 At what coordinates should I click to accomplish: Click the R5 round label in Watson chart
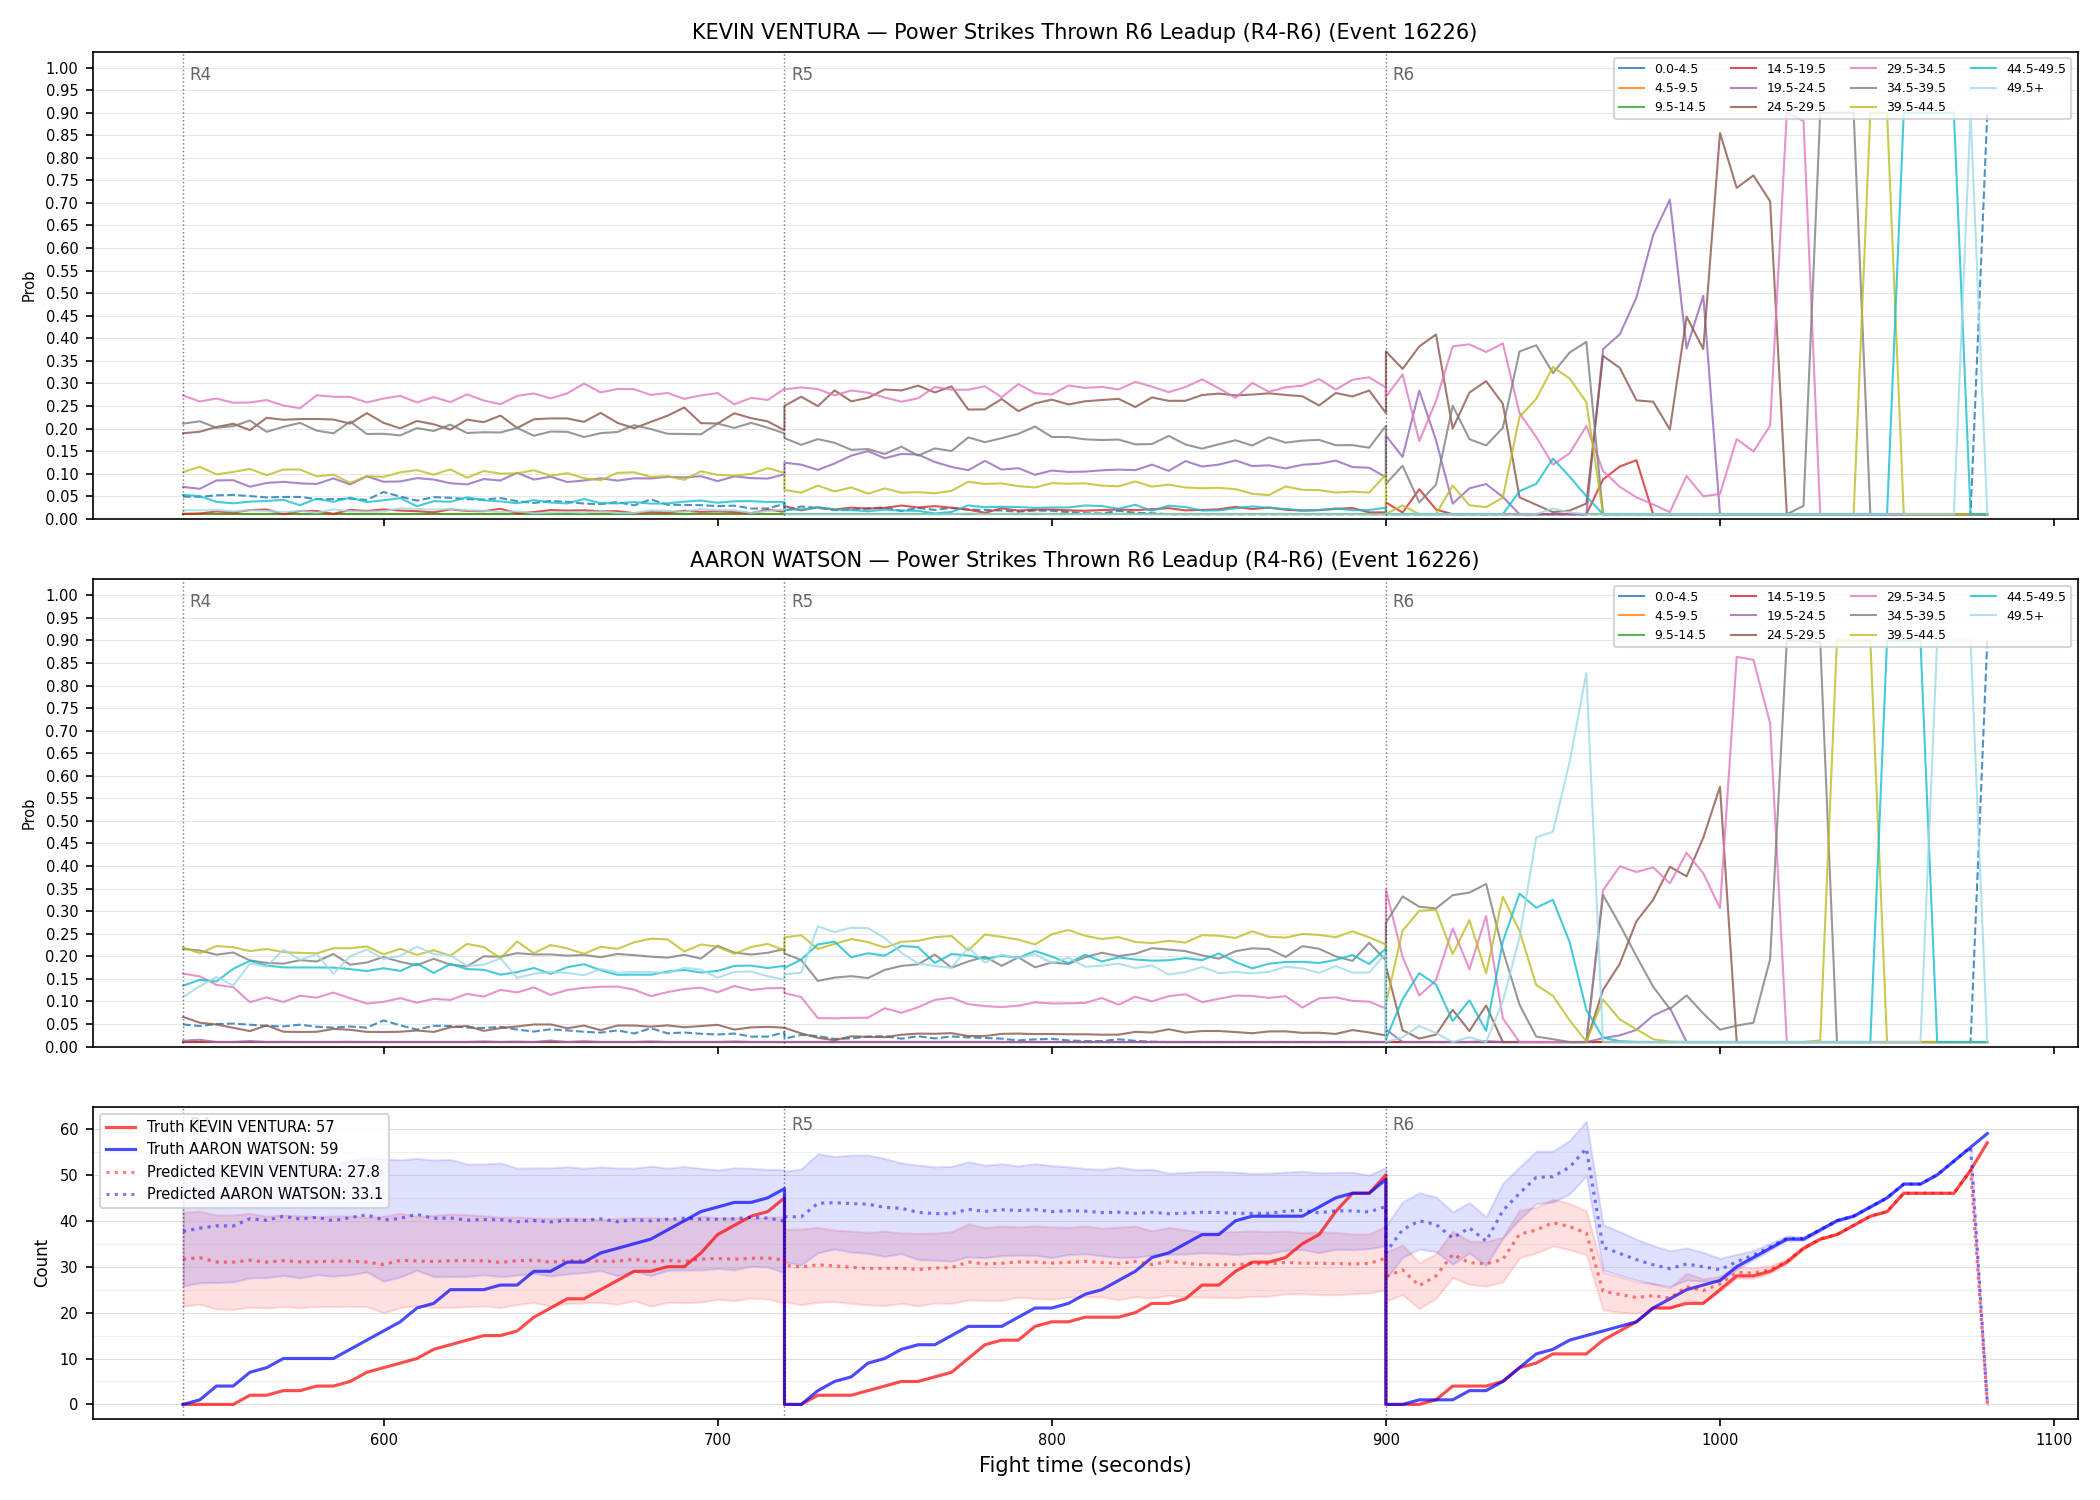(802, 601)
